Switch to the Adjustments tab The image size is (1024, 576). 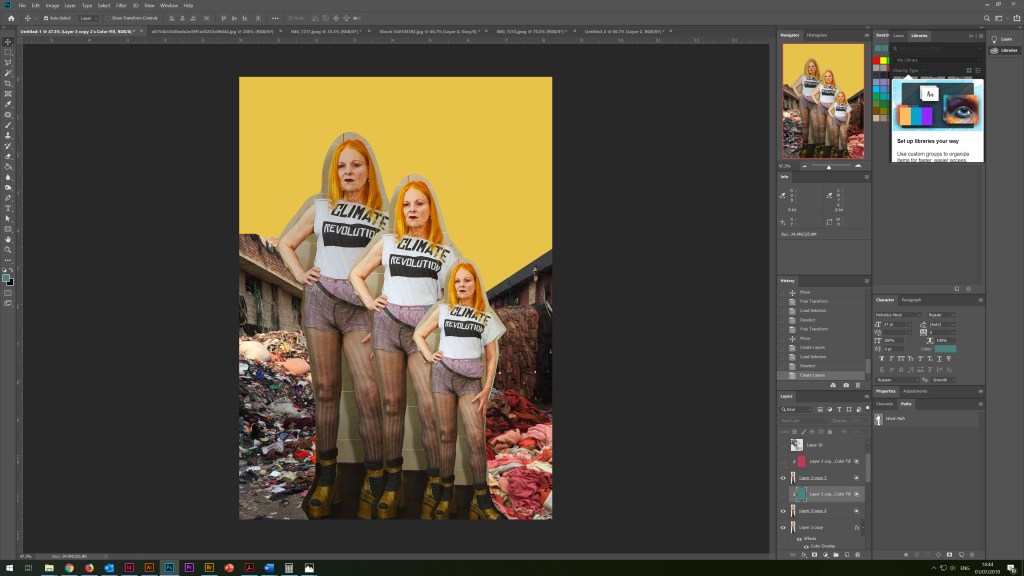pyautogui.click(x=916, y=391)
